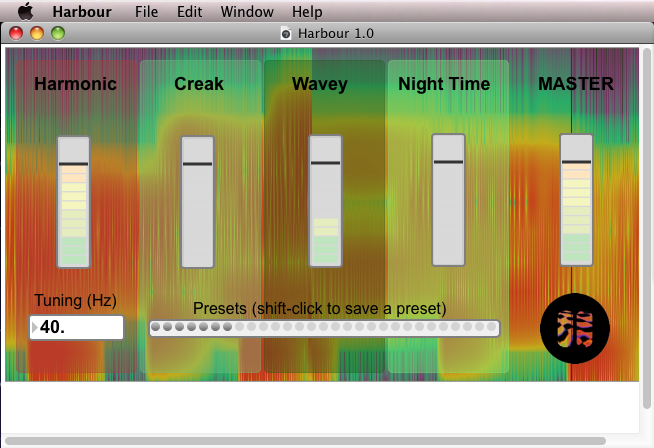The width and height of the screenshot is (654, 448).
Task: Click the MASTER label
Action: click(x=576, y=84)
